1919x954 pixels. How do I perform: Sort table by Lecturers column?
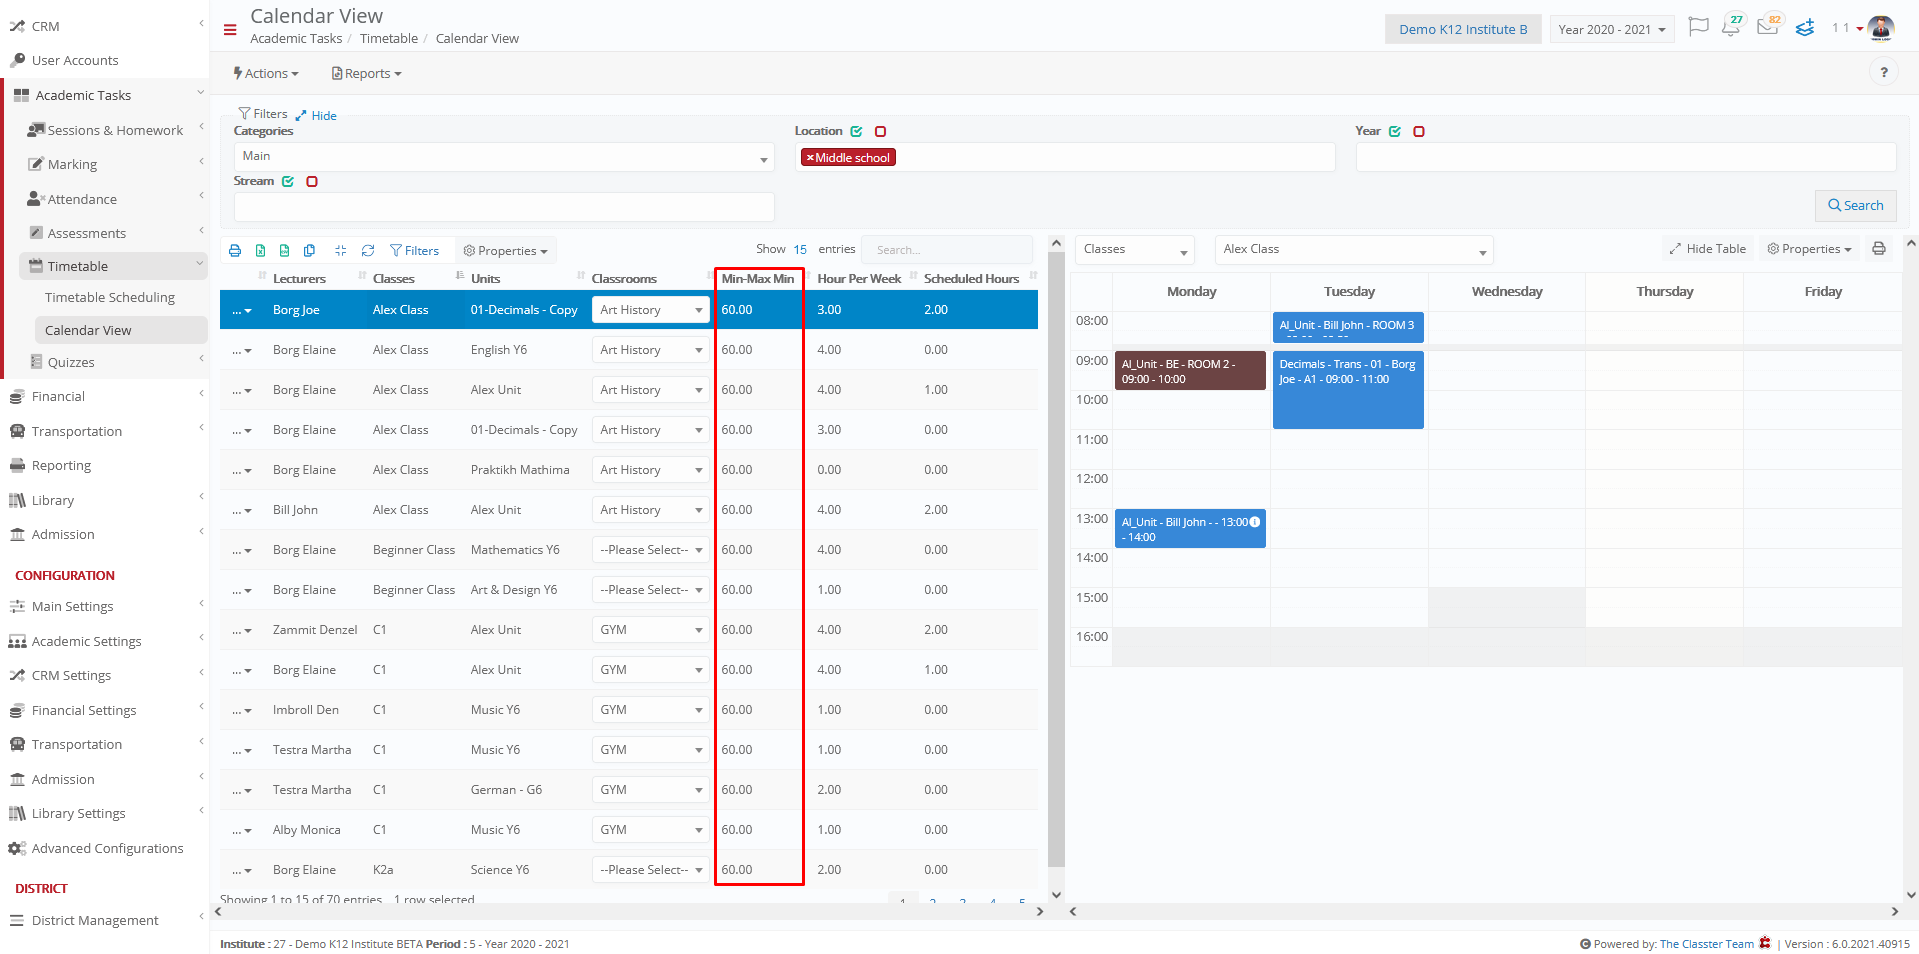click(299, 279)
